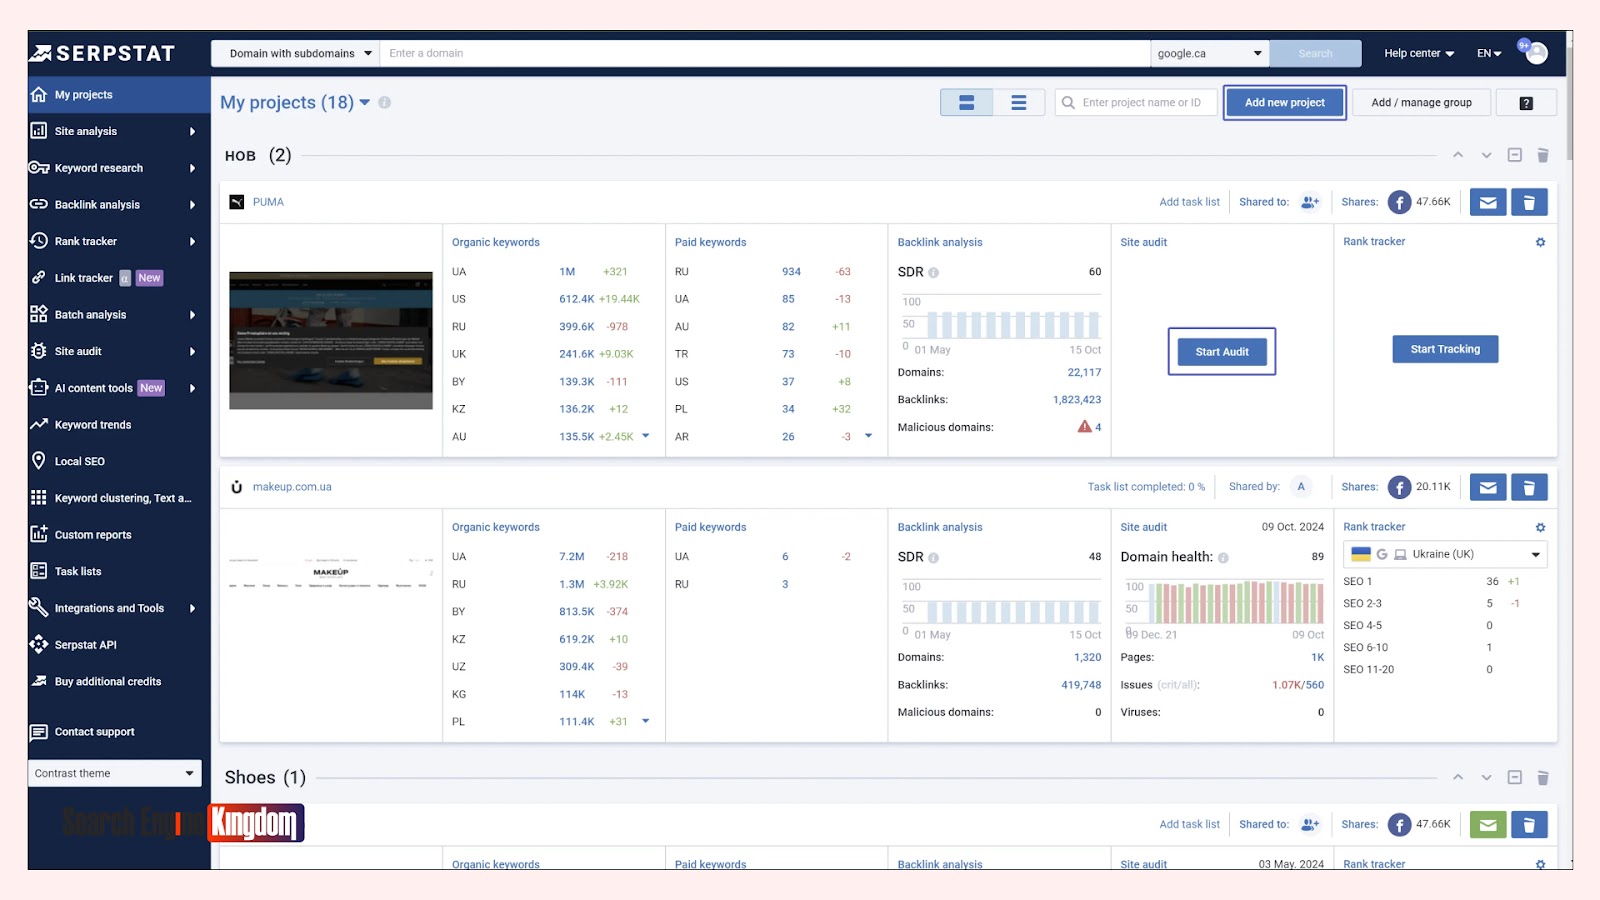
Task: Delete PUMA project trash button
Action: (x=1529, y=202)
